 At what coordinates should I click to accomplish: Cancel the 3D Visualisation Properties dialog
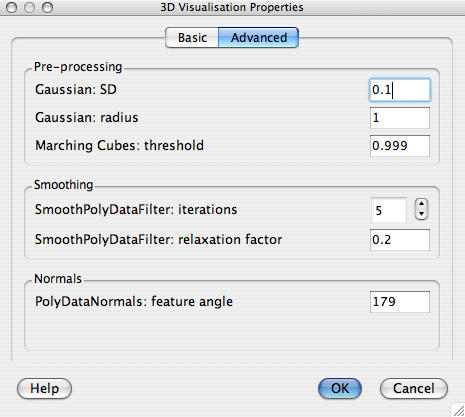[x=414, y=389]
